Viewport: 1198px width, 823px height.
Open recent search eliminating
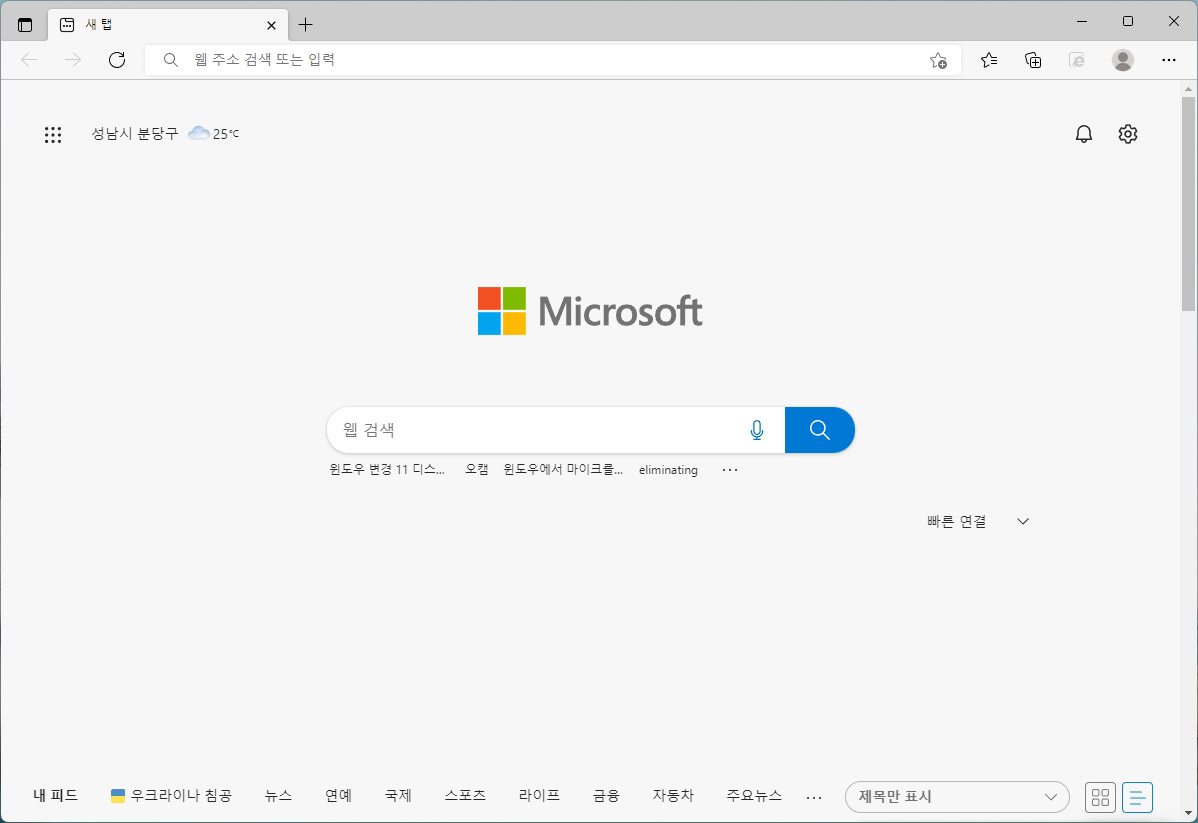(668, 469)
